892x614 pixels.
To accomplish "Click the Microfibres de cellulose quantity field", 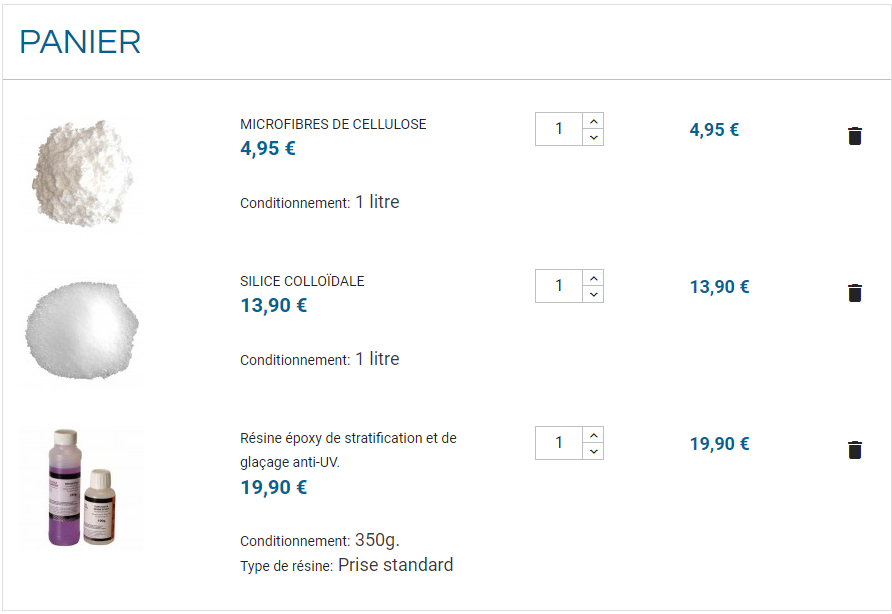I will tap(559, 129).
